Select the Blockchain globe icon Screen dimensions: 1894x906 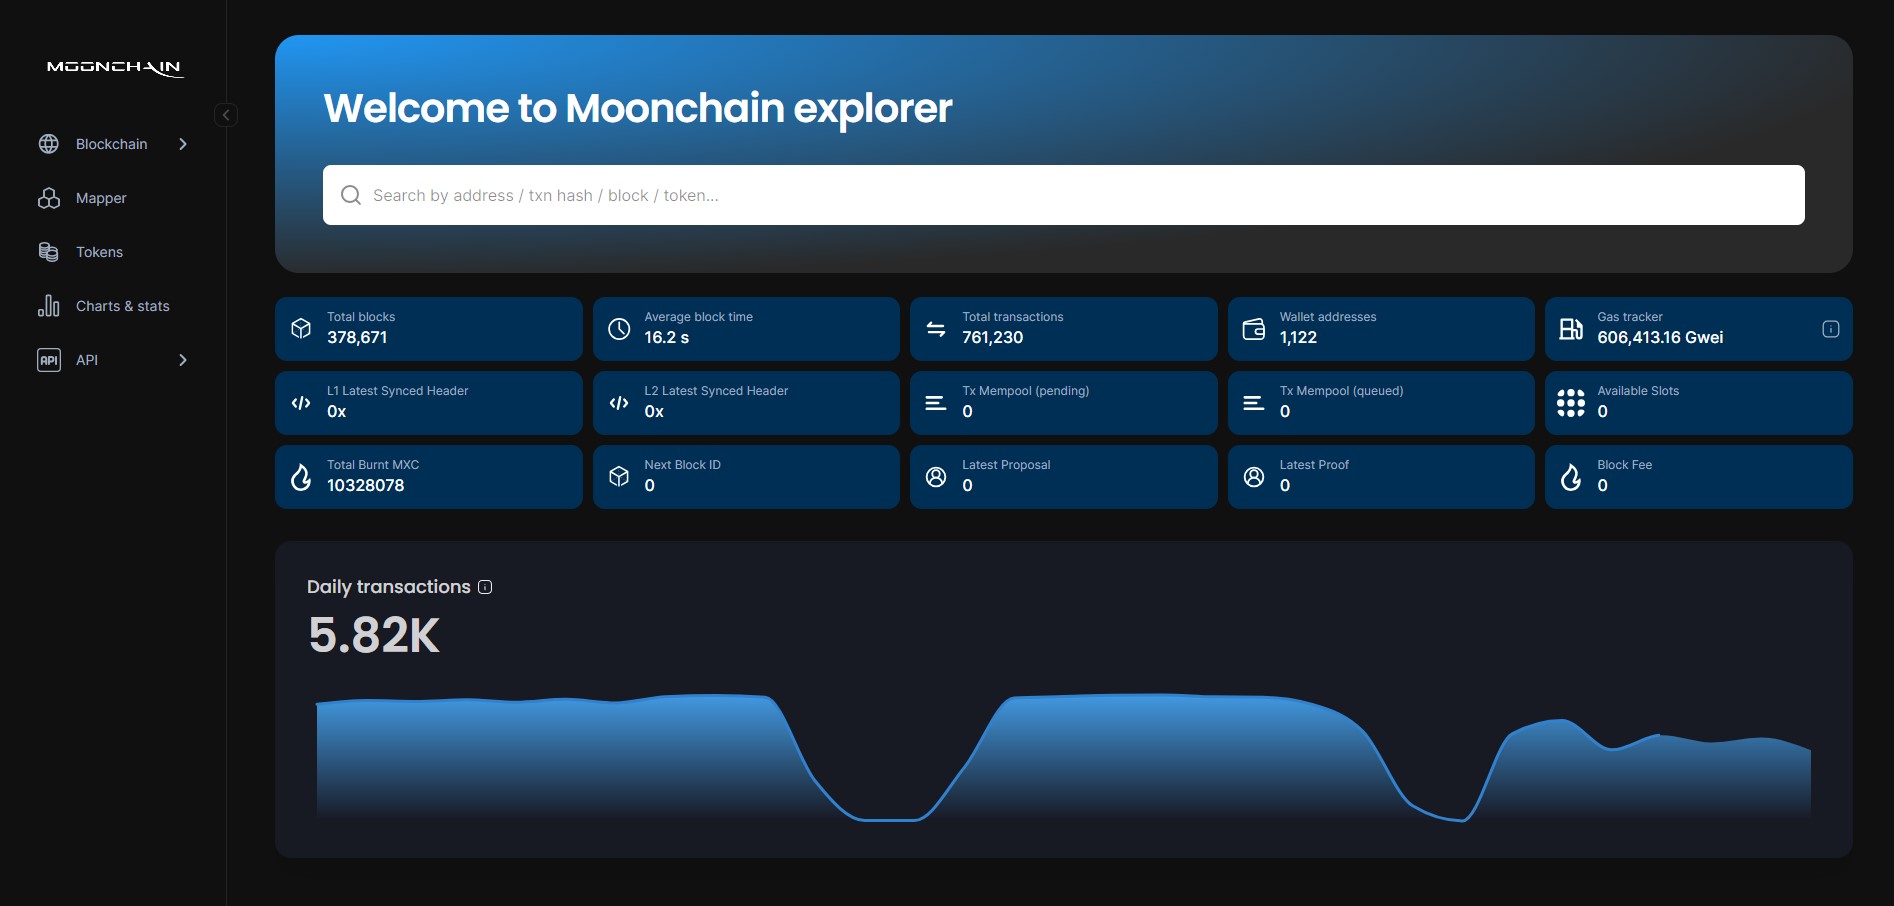point(49,144)
